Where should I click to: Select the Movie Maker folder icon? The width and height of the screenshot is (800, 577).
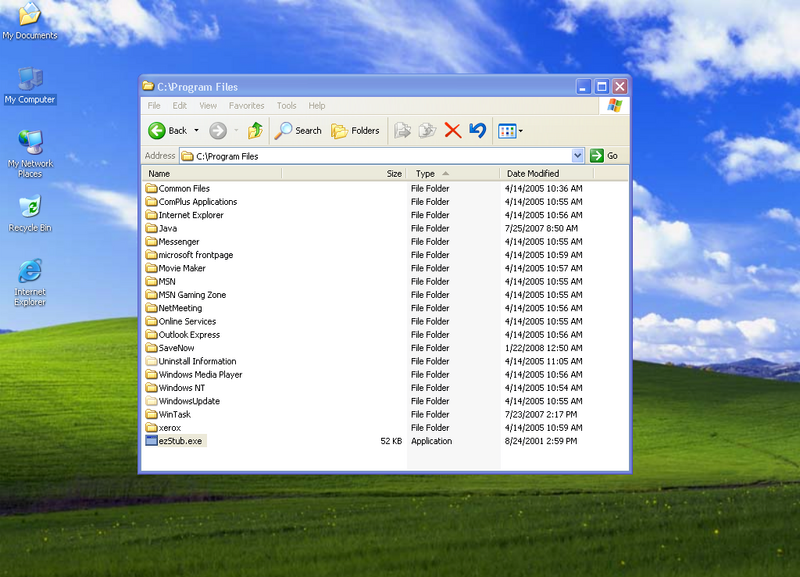click(151, 268)
